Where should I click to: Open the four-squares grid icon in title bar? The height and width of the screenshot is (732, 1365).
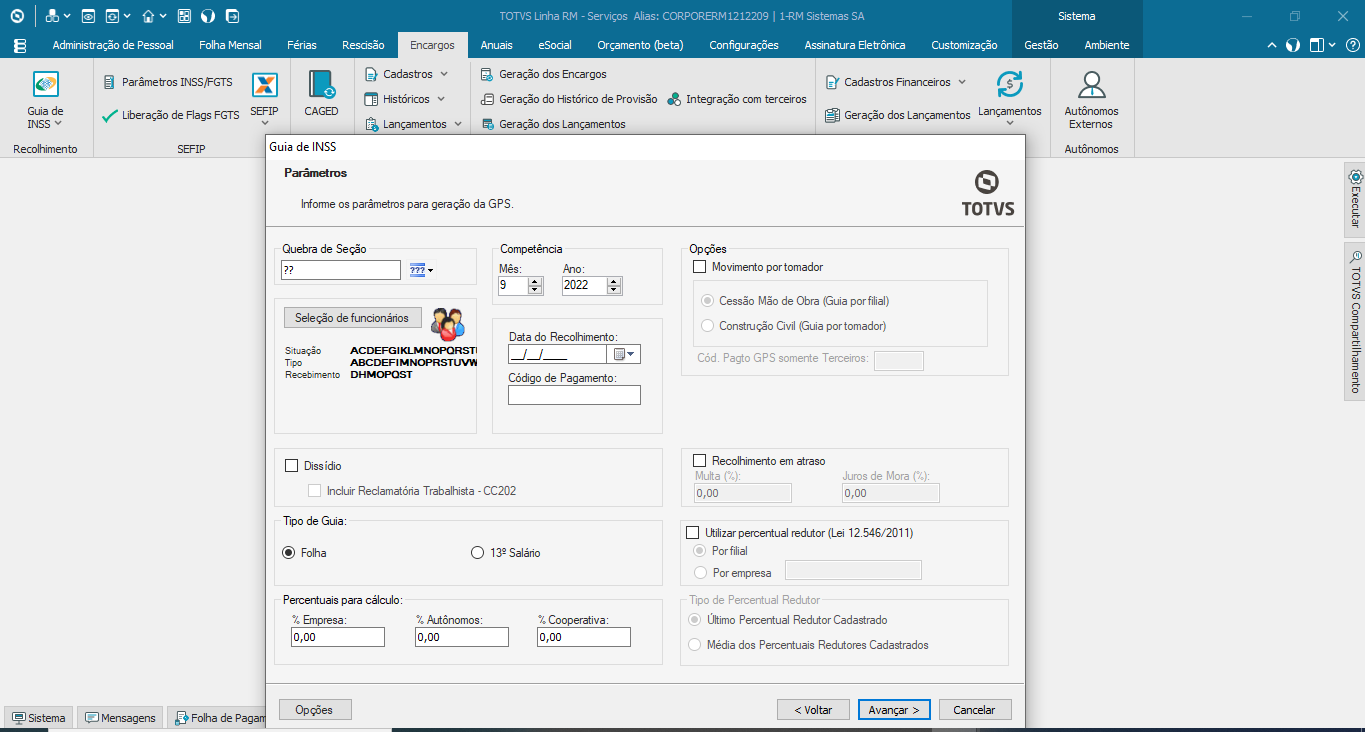click(184, 16)
